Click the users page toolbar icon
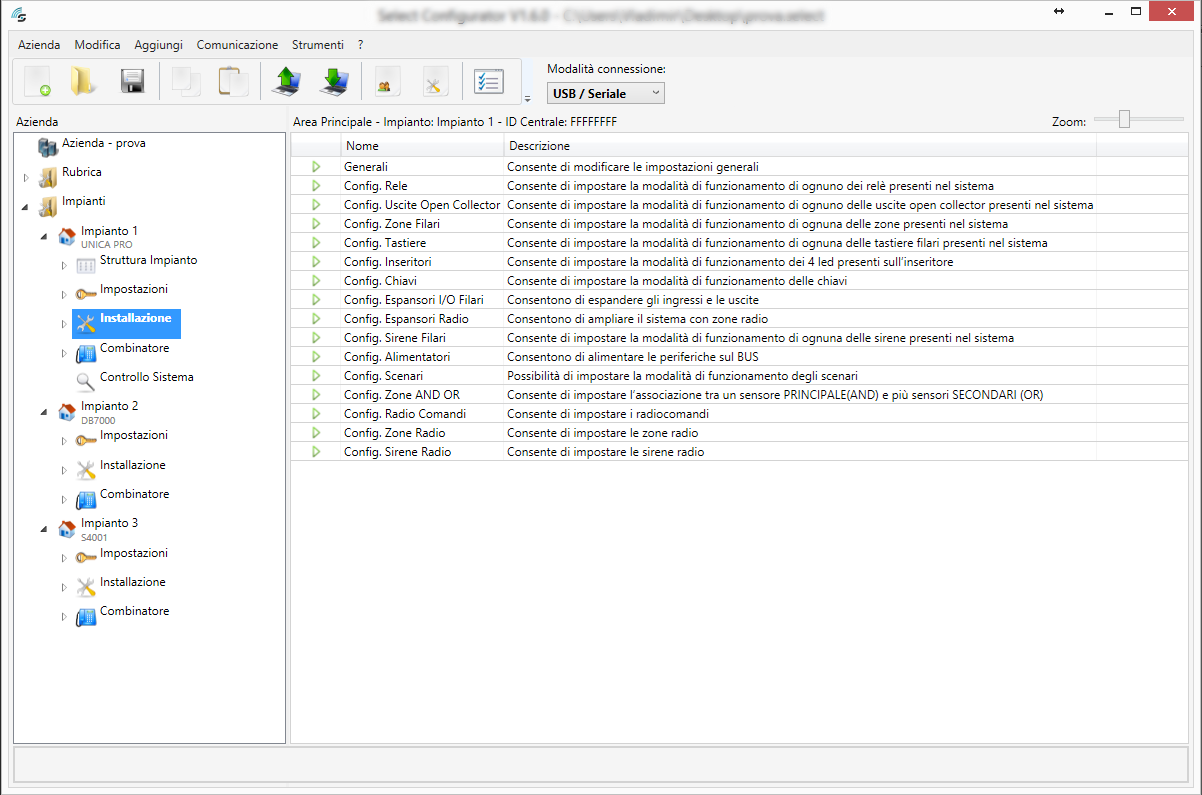The width and height of the screenshot is (1202, 795). [387, 81]
